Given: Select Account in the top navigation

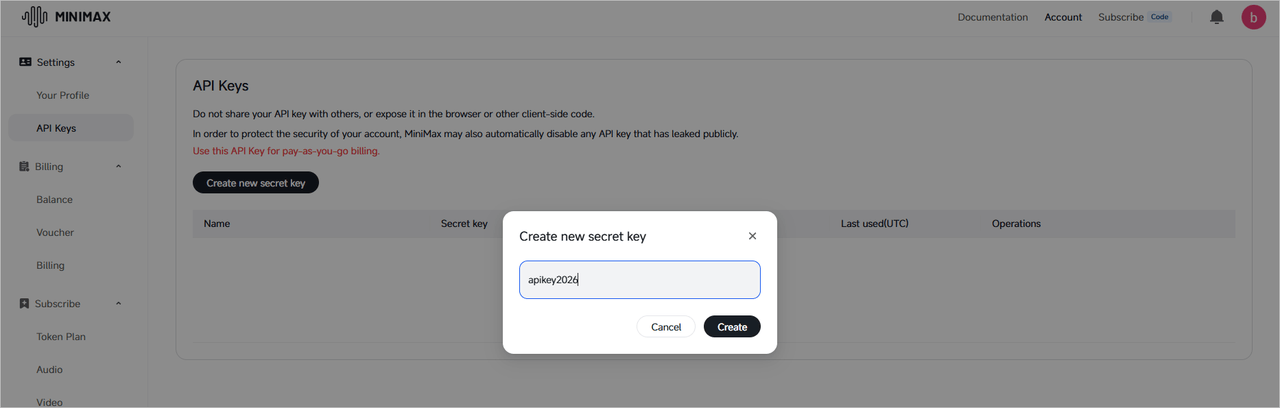Looking at the screenshot, I should point(1063,17).
